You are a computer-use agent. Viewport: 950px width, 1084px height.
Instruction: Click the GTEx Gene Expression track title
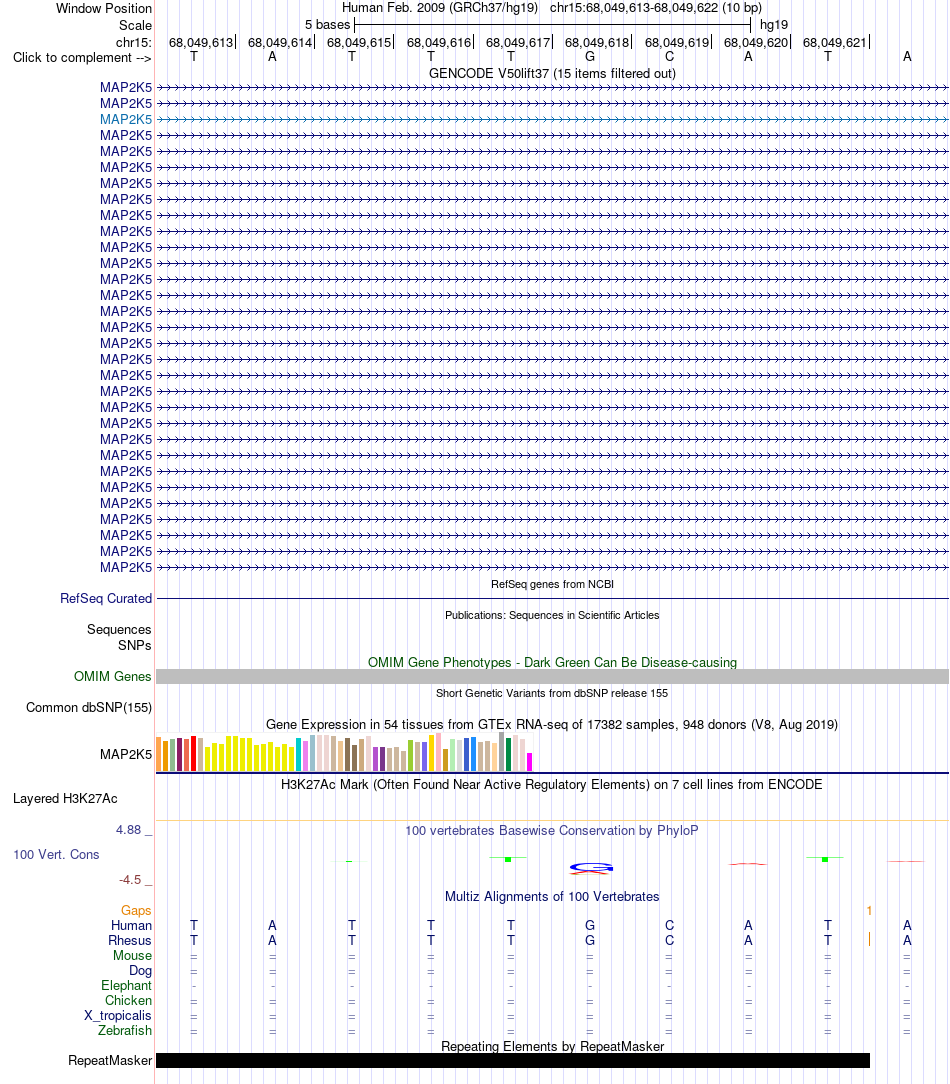552,725
